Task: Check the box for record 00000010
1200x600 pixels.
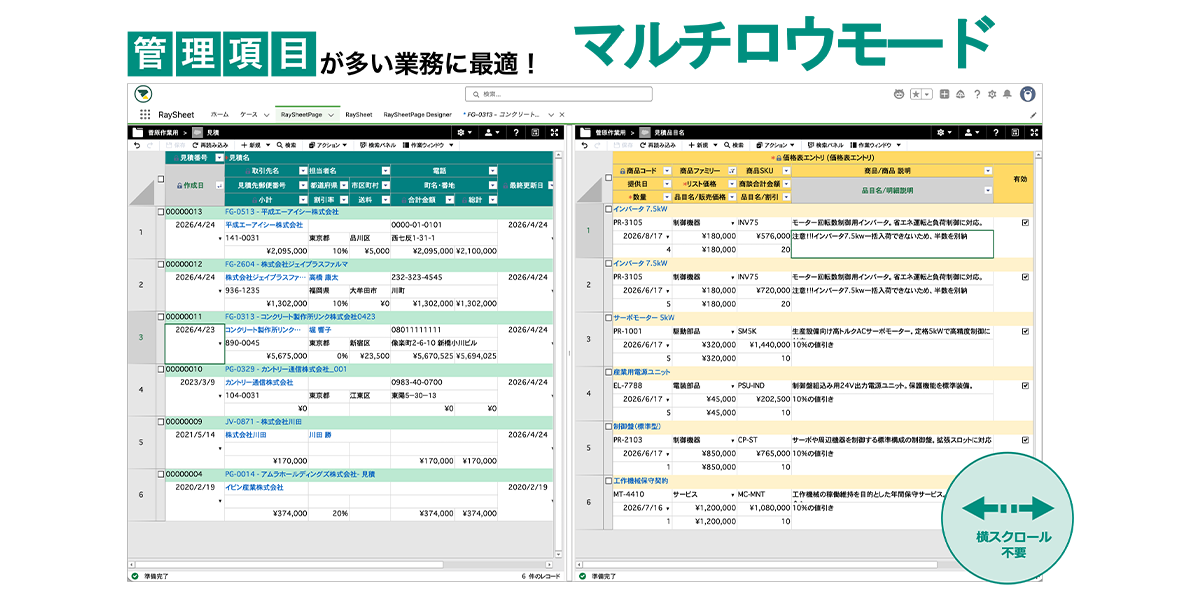Action: [161, 369]
